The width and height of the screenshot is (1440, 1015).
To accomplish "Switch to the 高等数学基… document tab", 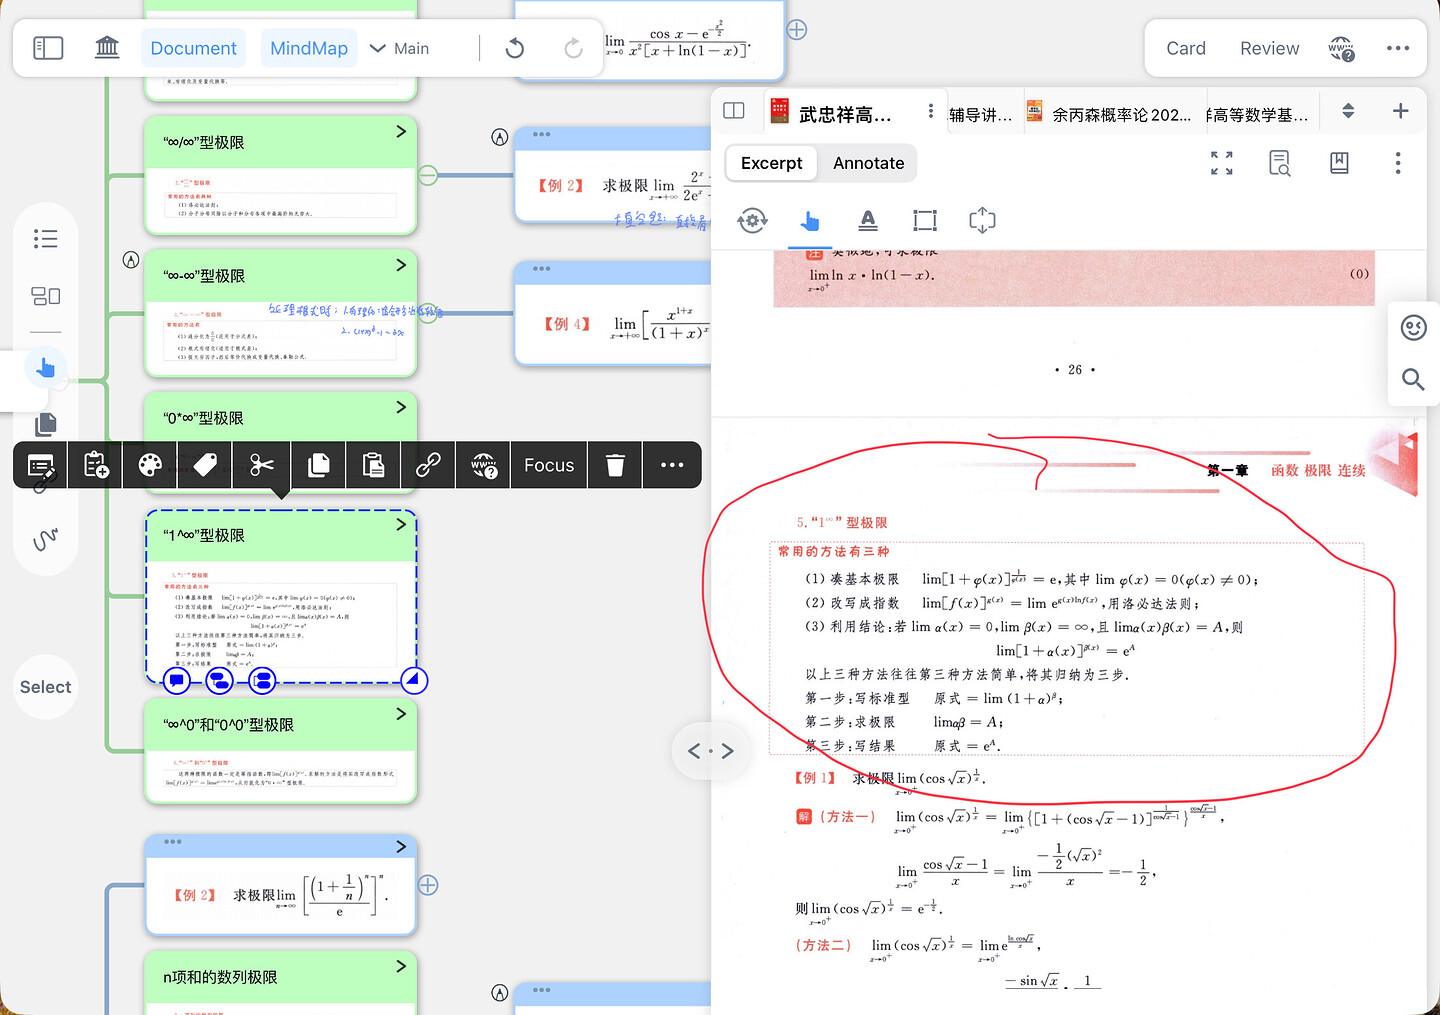I will click(1257, 115).
